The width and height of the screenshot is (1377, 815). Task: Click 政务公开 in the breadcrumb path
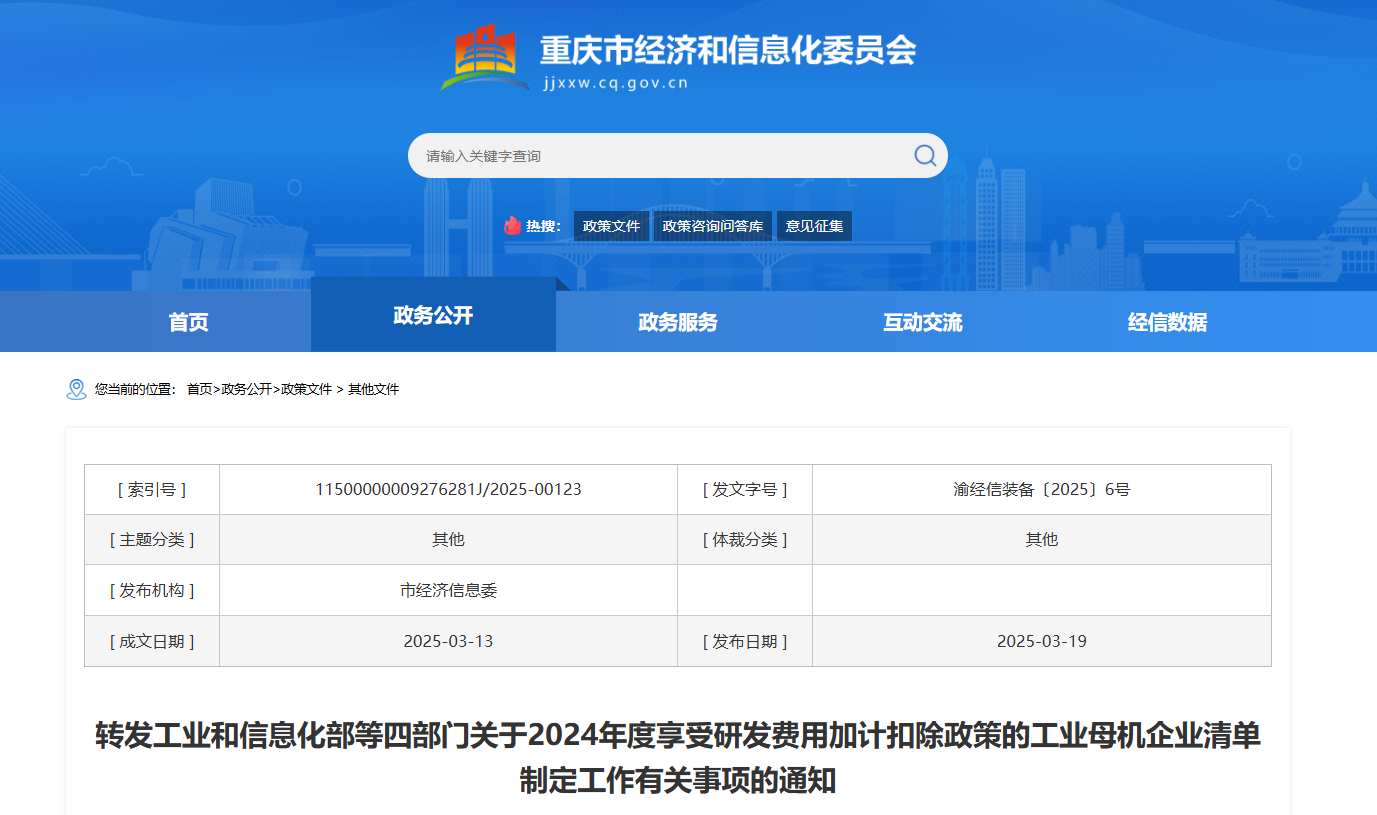tap(246, 389)
